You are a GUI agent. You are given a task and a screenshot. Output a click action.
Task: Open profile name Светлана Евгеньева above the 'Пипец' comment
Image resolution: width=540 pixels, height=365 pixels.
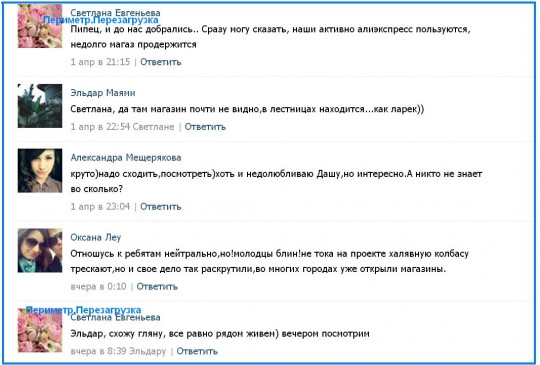click(x=115, y=13)
